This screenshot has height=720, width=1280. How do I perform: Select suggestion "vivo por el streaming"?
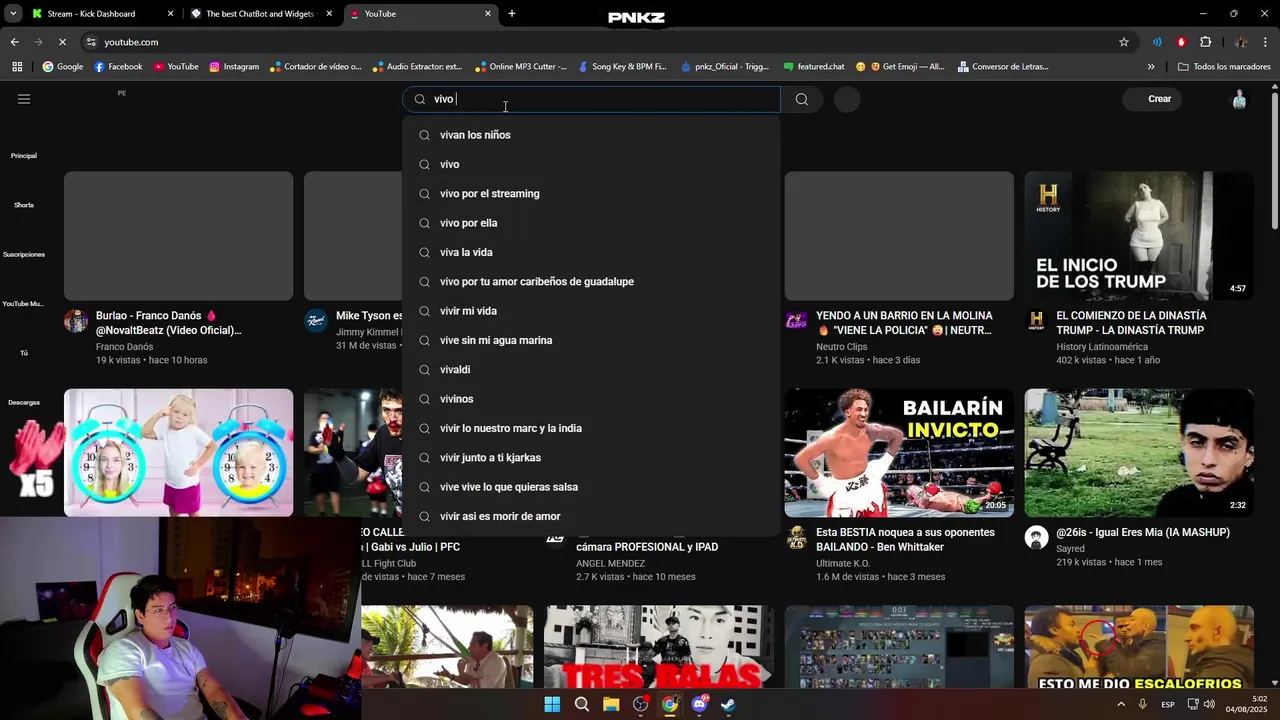pyautogui.click(x=591, y=194)
